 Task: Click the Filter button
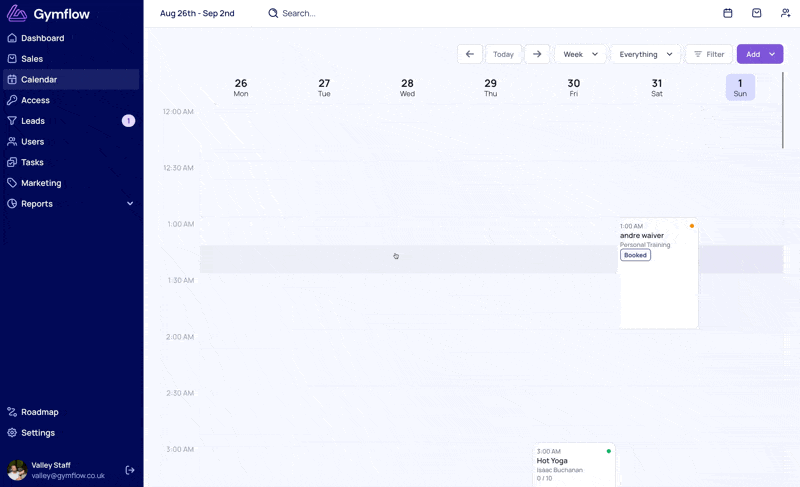[709, 54]
